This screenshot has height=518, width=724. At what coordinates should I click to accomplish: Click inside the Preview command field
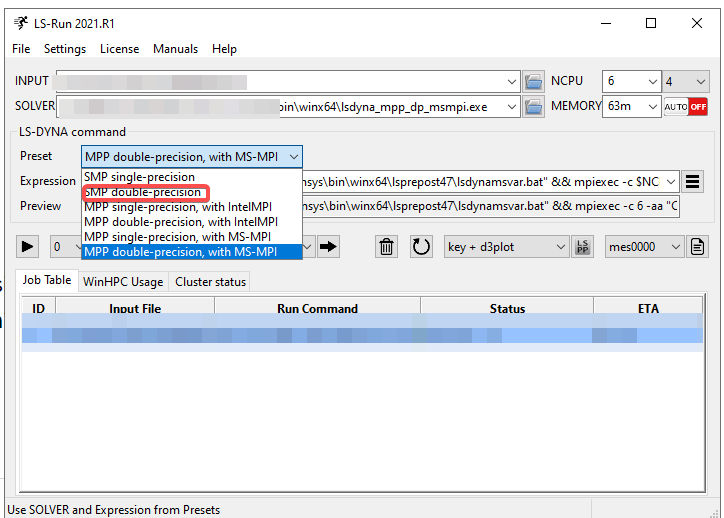click(491, 206)
